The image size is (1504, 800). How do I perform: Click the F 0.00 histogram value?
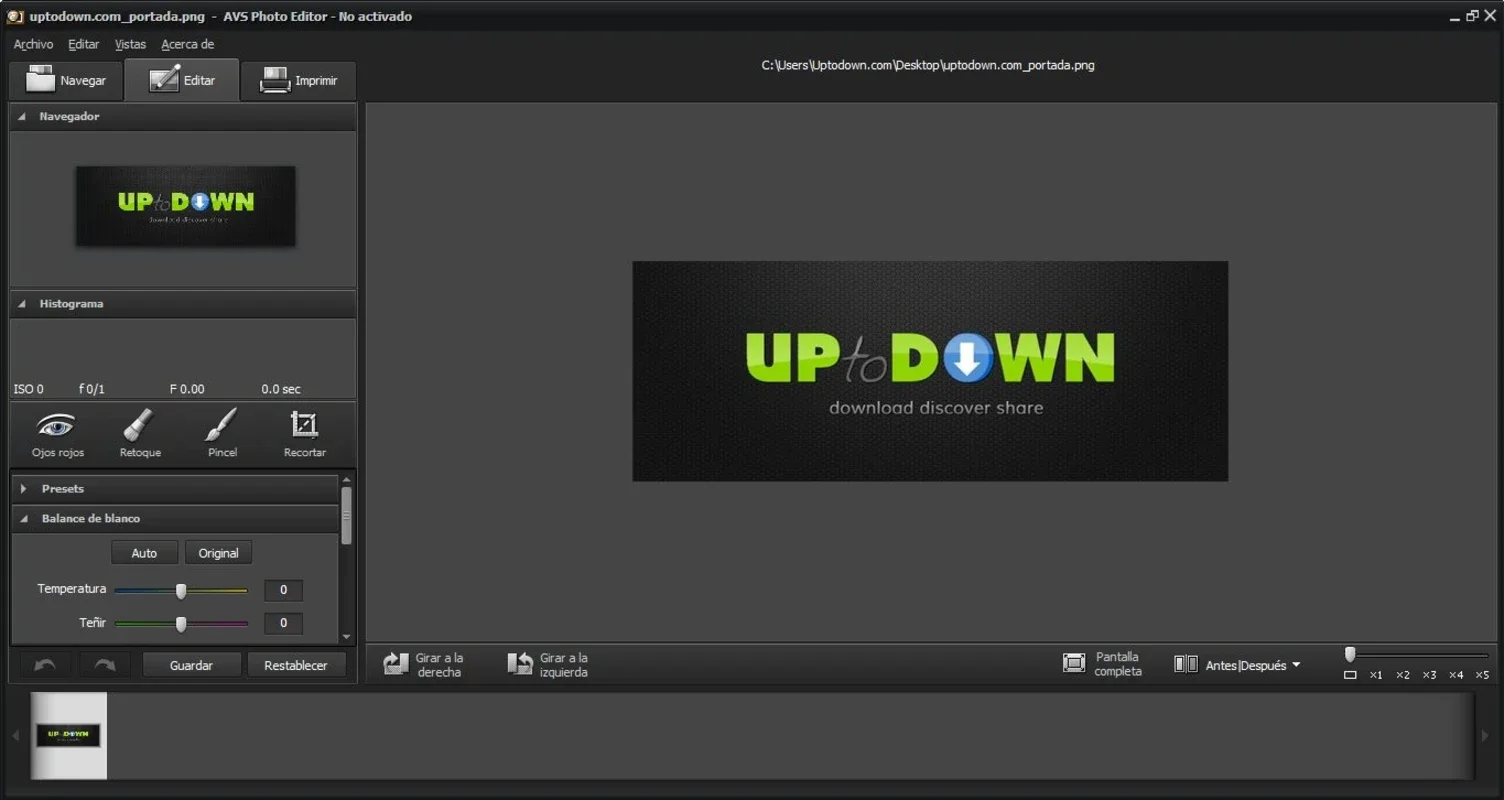(187, 389)
